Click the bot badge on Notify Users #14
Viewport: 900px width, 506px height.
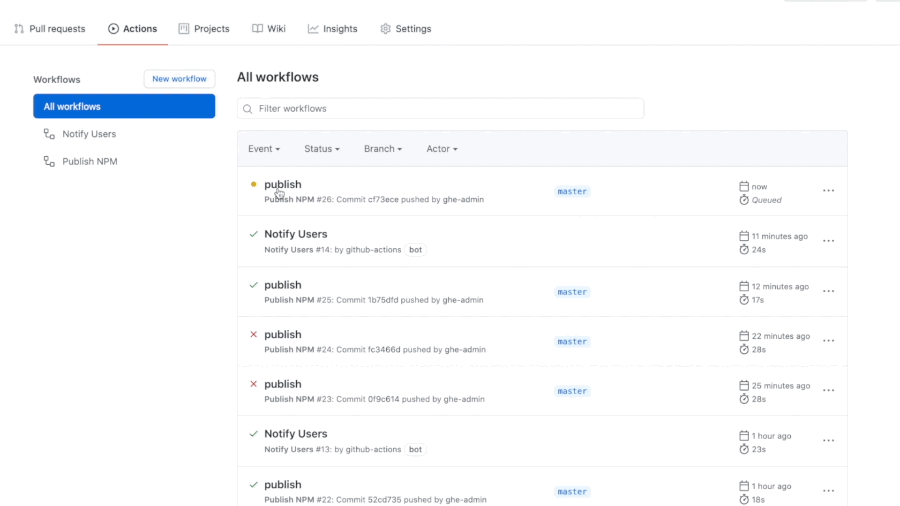pos(416,250)
